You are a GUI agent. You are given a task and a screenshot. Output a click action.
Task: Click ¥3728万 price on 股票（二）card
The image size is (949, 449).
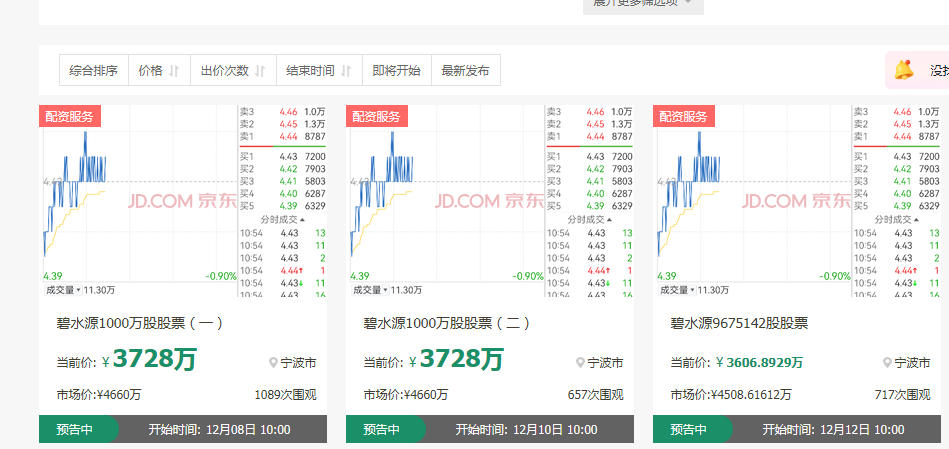point(456,359)
